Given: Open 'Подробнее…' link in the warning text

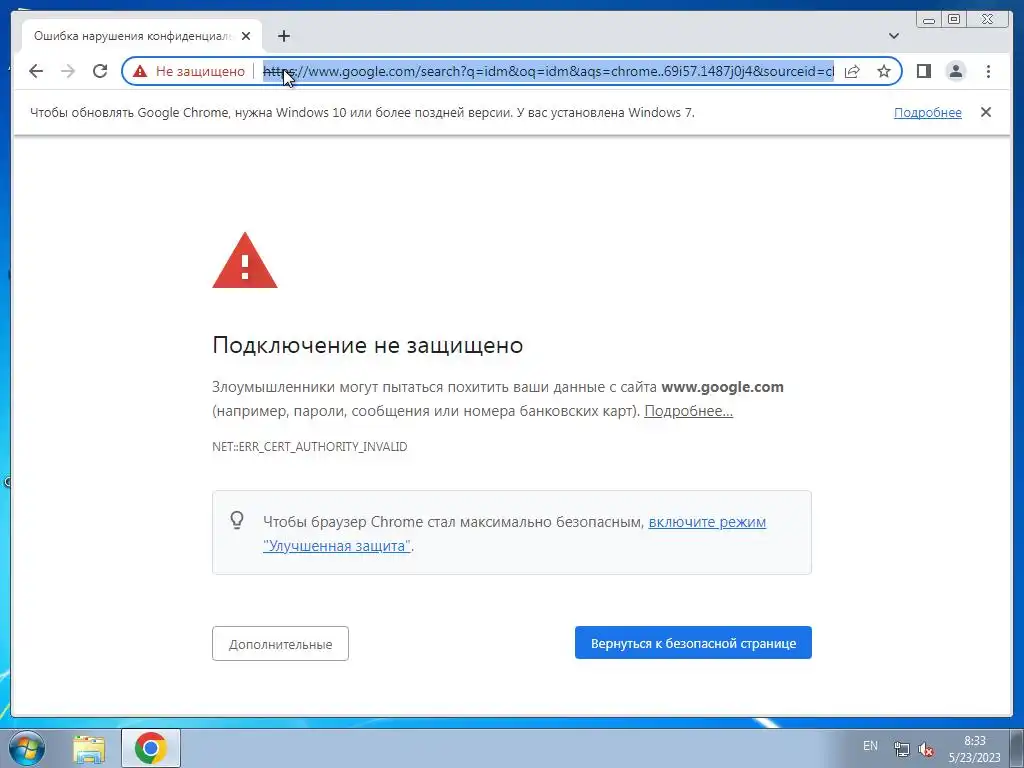Looking at the screenshot, I should [688, 411].
